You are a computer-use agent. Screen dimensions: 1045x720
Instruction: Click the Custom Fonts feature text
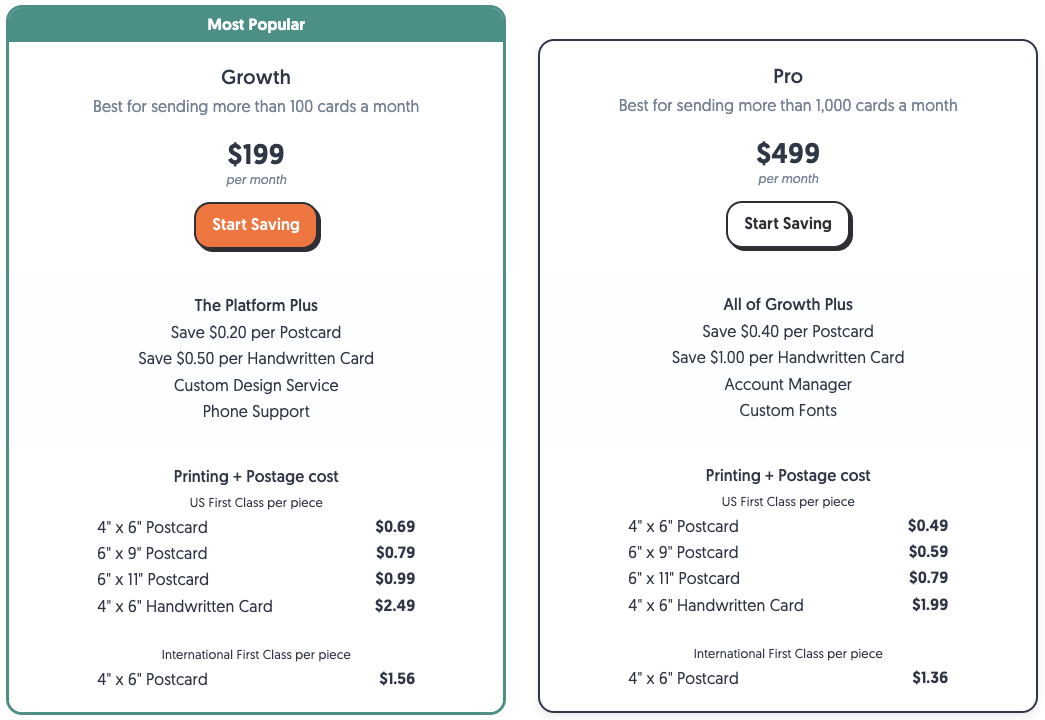(788, 410)
